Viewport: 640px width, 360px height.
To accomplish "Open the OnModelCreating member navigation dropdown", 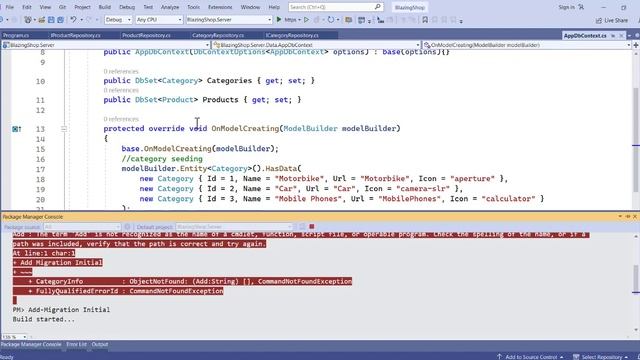I will (527, 45).
